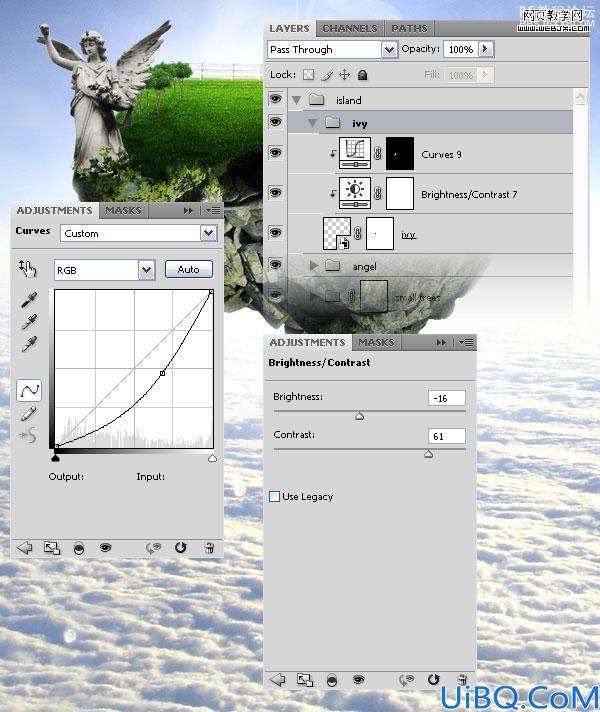
Task: Click the Brightness value field
Action: (x=446, y=398)
